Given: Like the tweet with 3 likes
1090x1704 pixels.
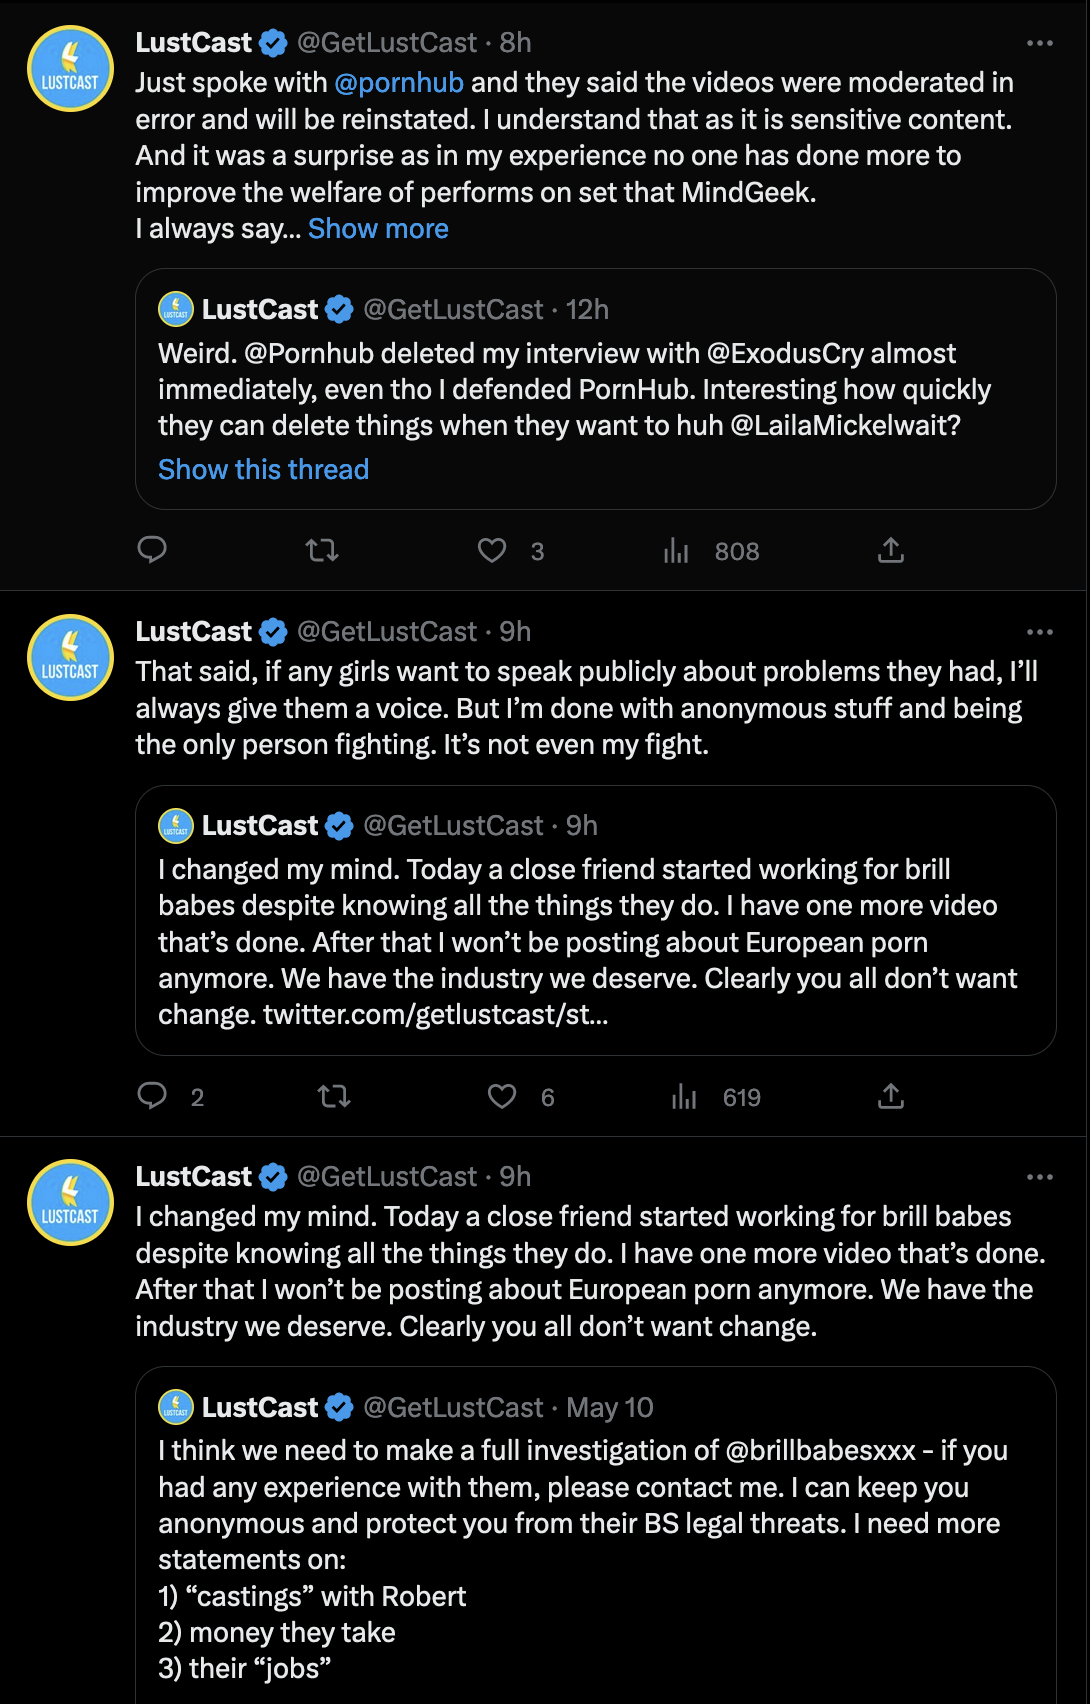Looking at the screenshot, I should click(492, 550).
